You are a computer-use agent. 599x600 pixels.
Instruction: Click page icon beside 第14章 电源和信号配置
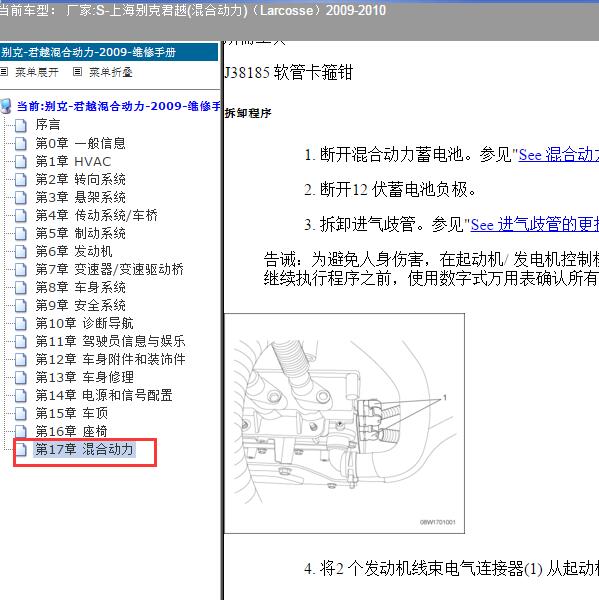21,395
